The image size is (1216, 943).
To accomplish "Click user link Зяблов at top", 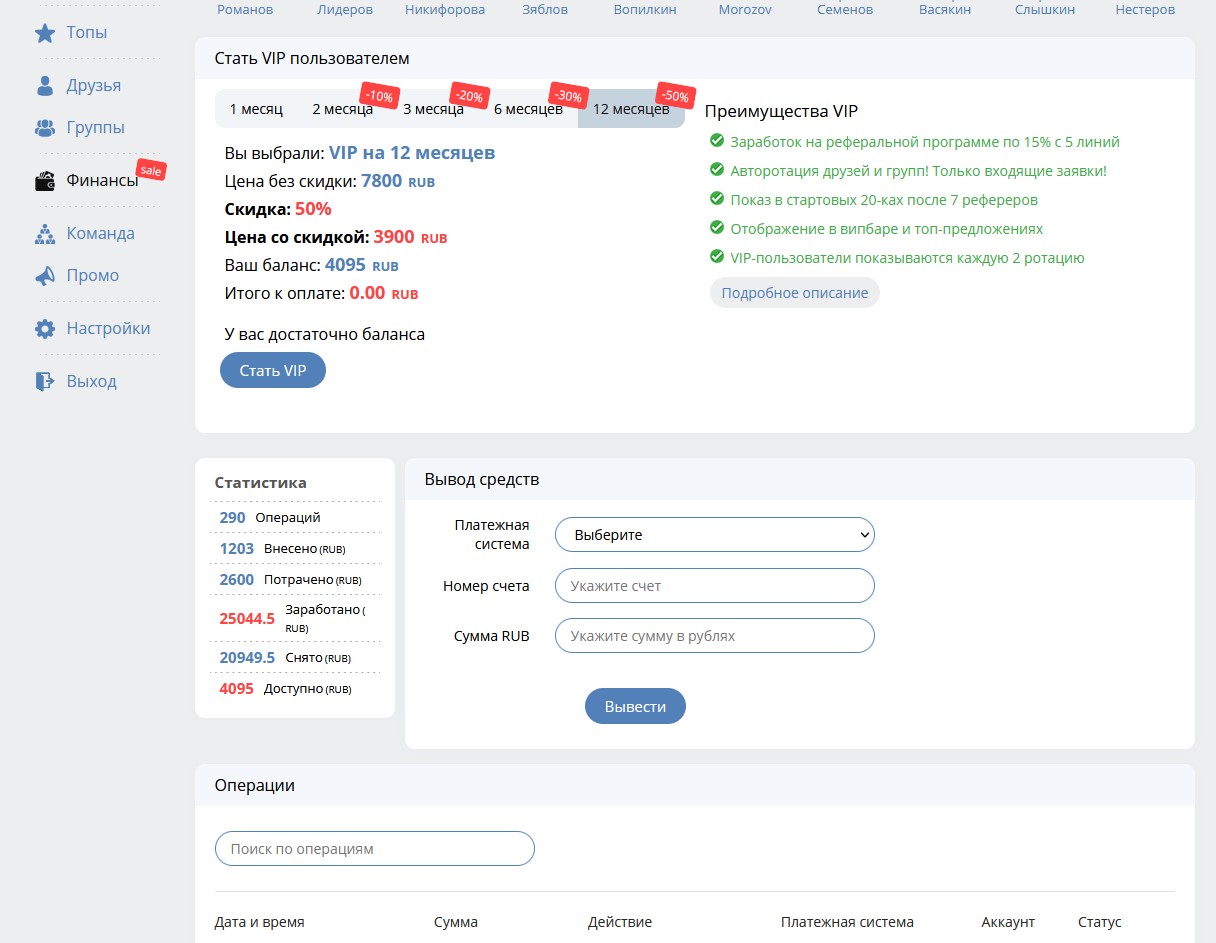I will pos(545,10).
